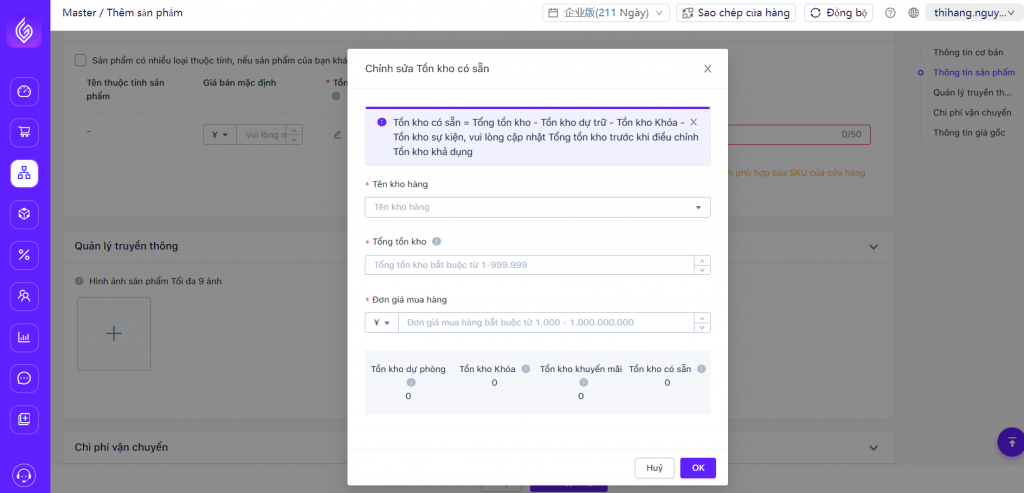Tick the multiple attributes product checkbox
This screenshot has width=1024, height=493.
pyautogui.click(x=80, y=60)
